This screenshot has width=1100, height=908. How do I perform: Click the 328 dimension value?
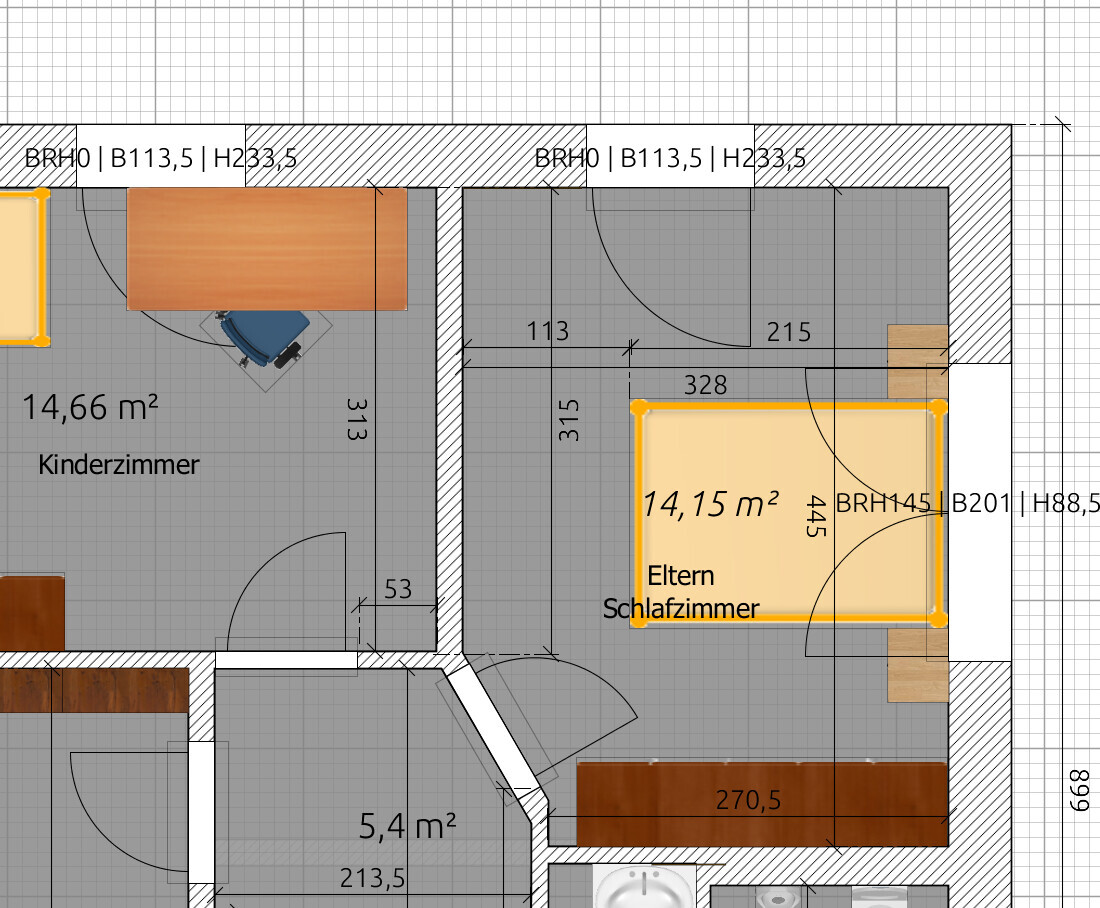(706, 384)
